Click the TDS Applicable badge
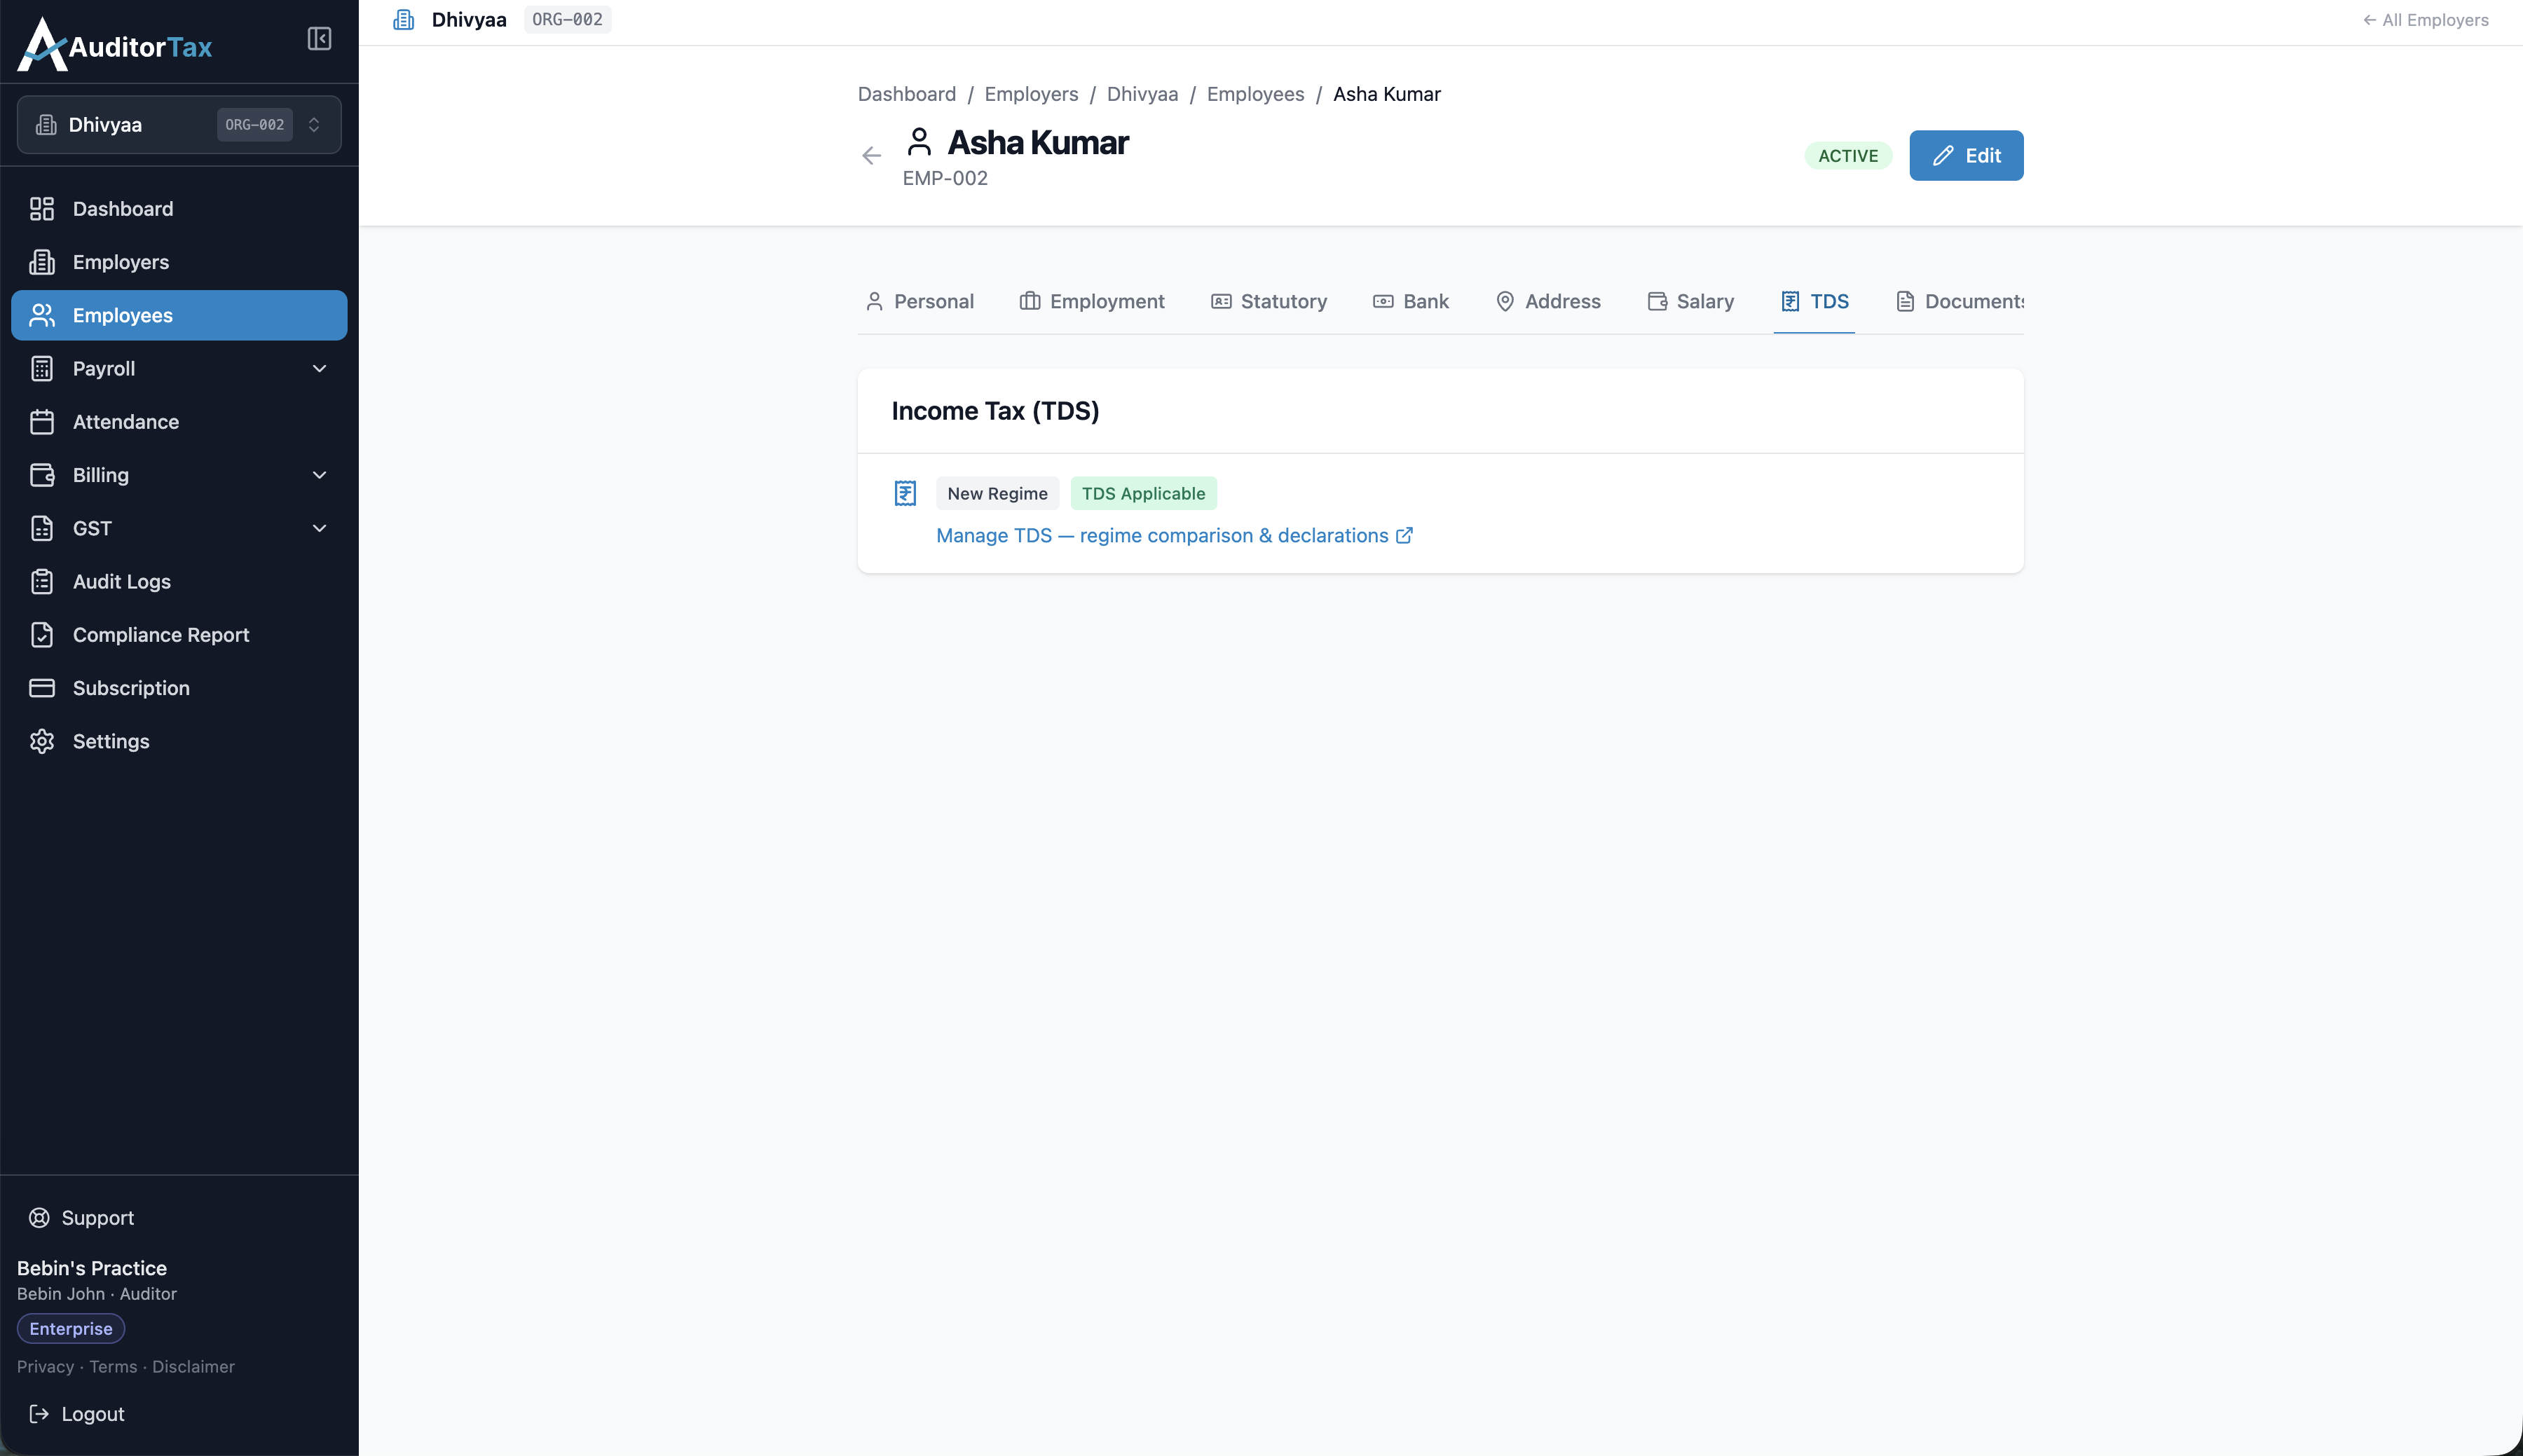The width and height of the screenshot is (2523, 1456). 1143,494
